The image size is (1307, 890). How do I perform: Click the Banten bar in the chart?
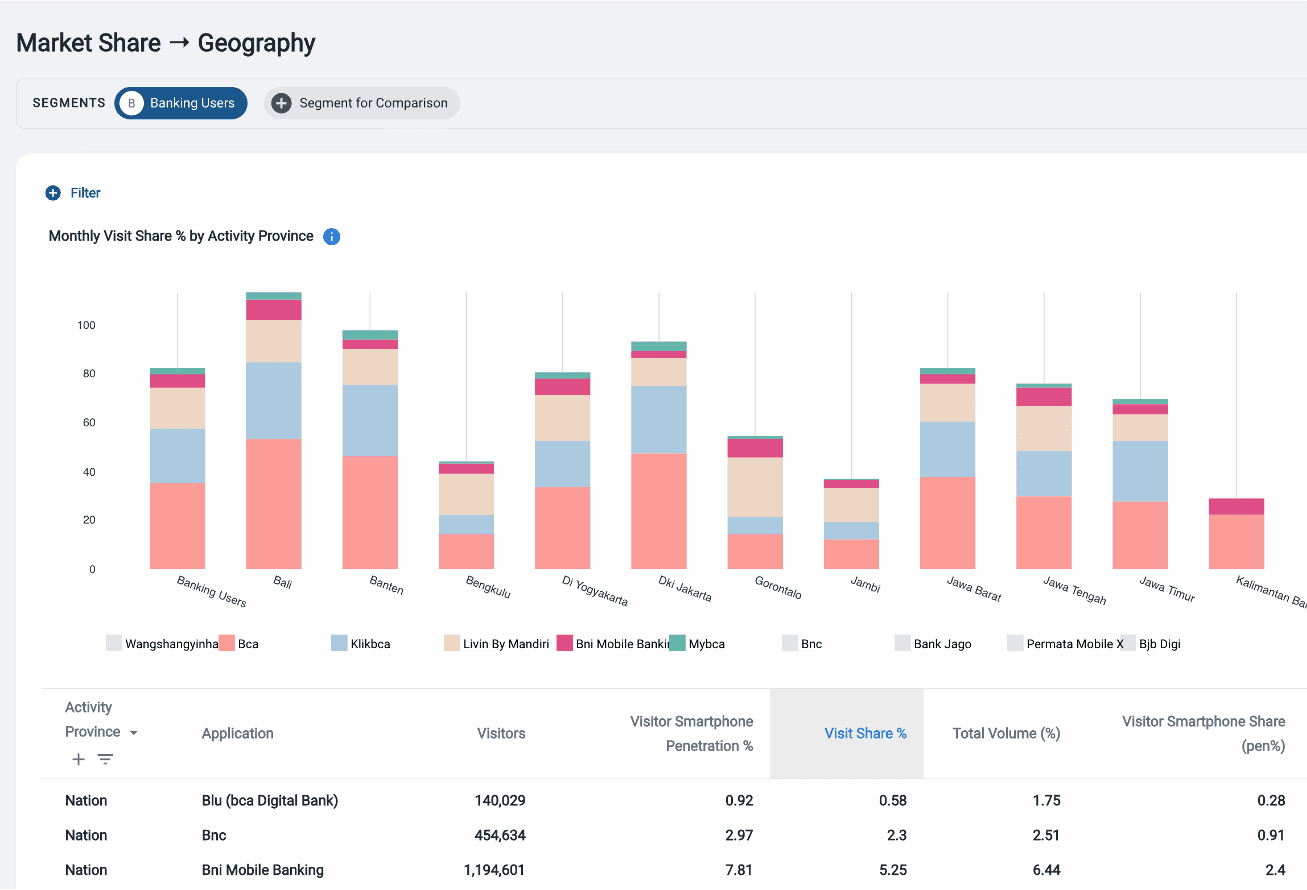(x=370, y=450)
